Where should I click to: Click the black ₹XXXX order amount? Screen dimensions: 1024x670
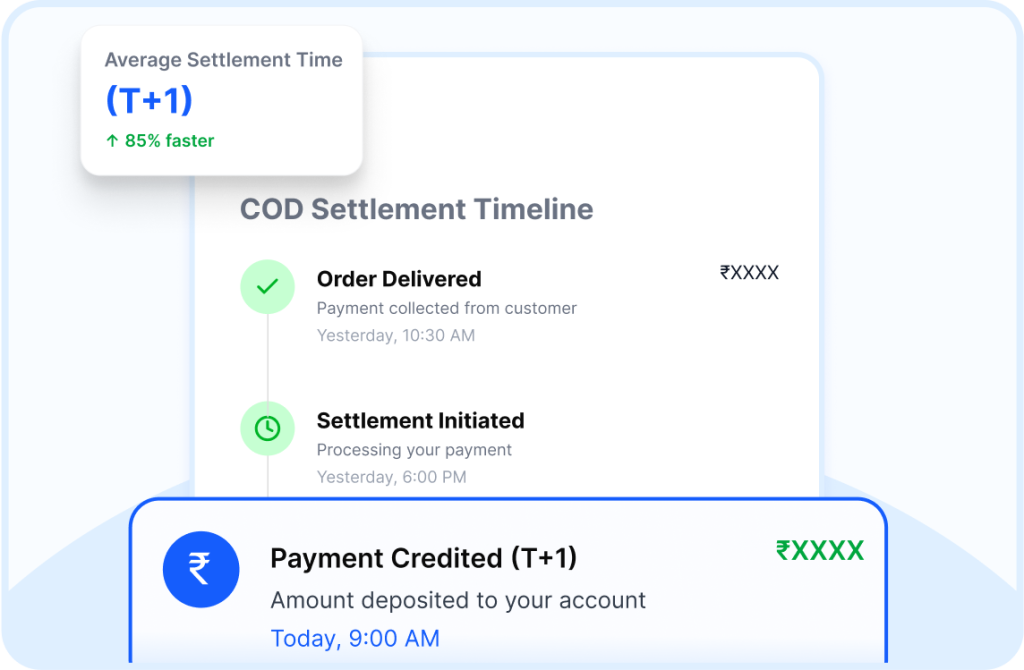pos(749,272)
